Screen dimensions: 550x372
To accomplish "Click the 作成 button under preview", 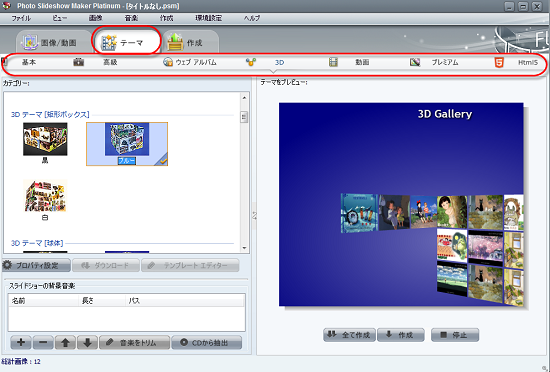I will pyautogui.click(x=401, y=335).
